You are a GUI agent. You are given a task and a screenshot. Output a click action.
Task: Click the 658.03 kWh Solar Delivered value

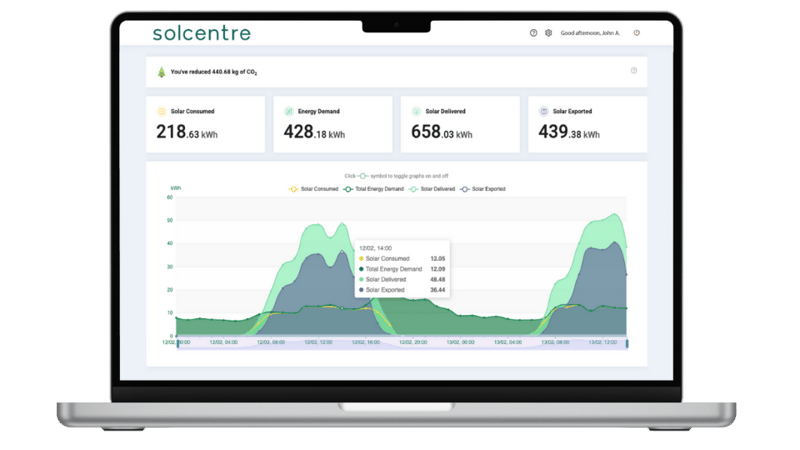point(442,132)
